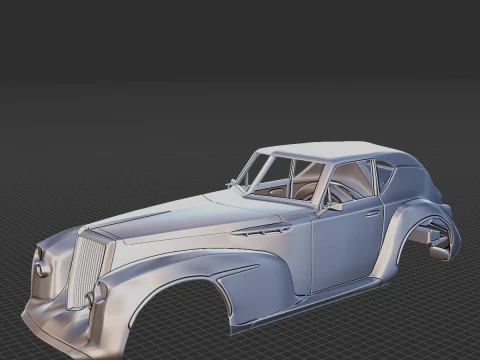The image size is (480, 360).
Task: Click the driver door handle on the car model
Action: (373, 213)
